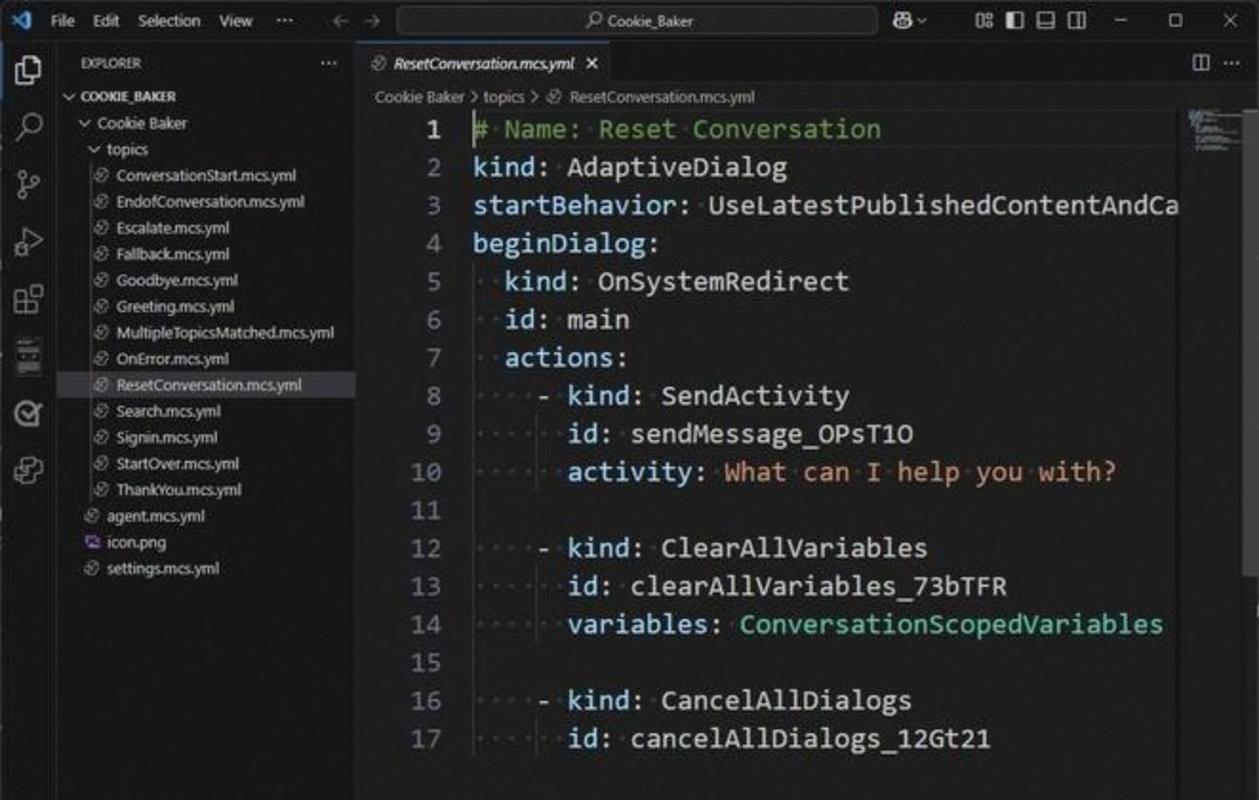Viewport: 1259px width, 800px height.
Task: Open Source Control view
Action: (28, 184)
